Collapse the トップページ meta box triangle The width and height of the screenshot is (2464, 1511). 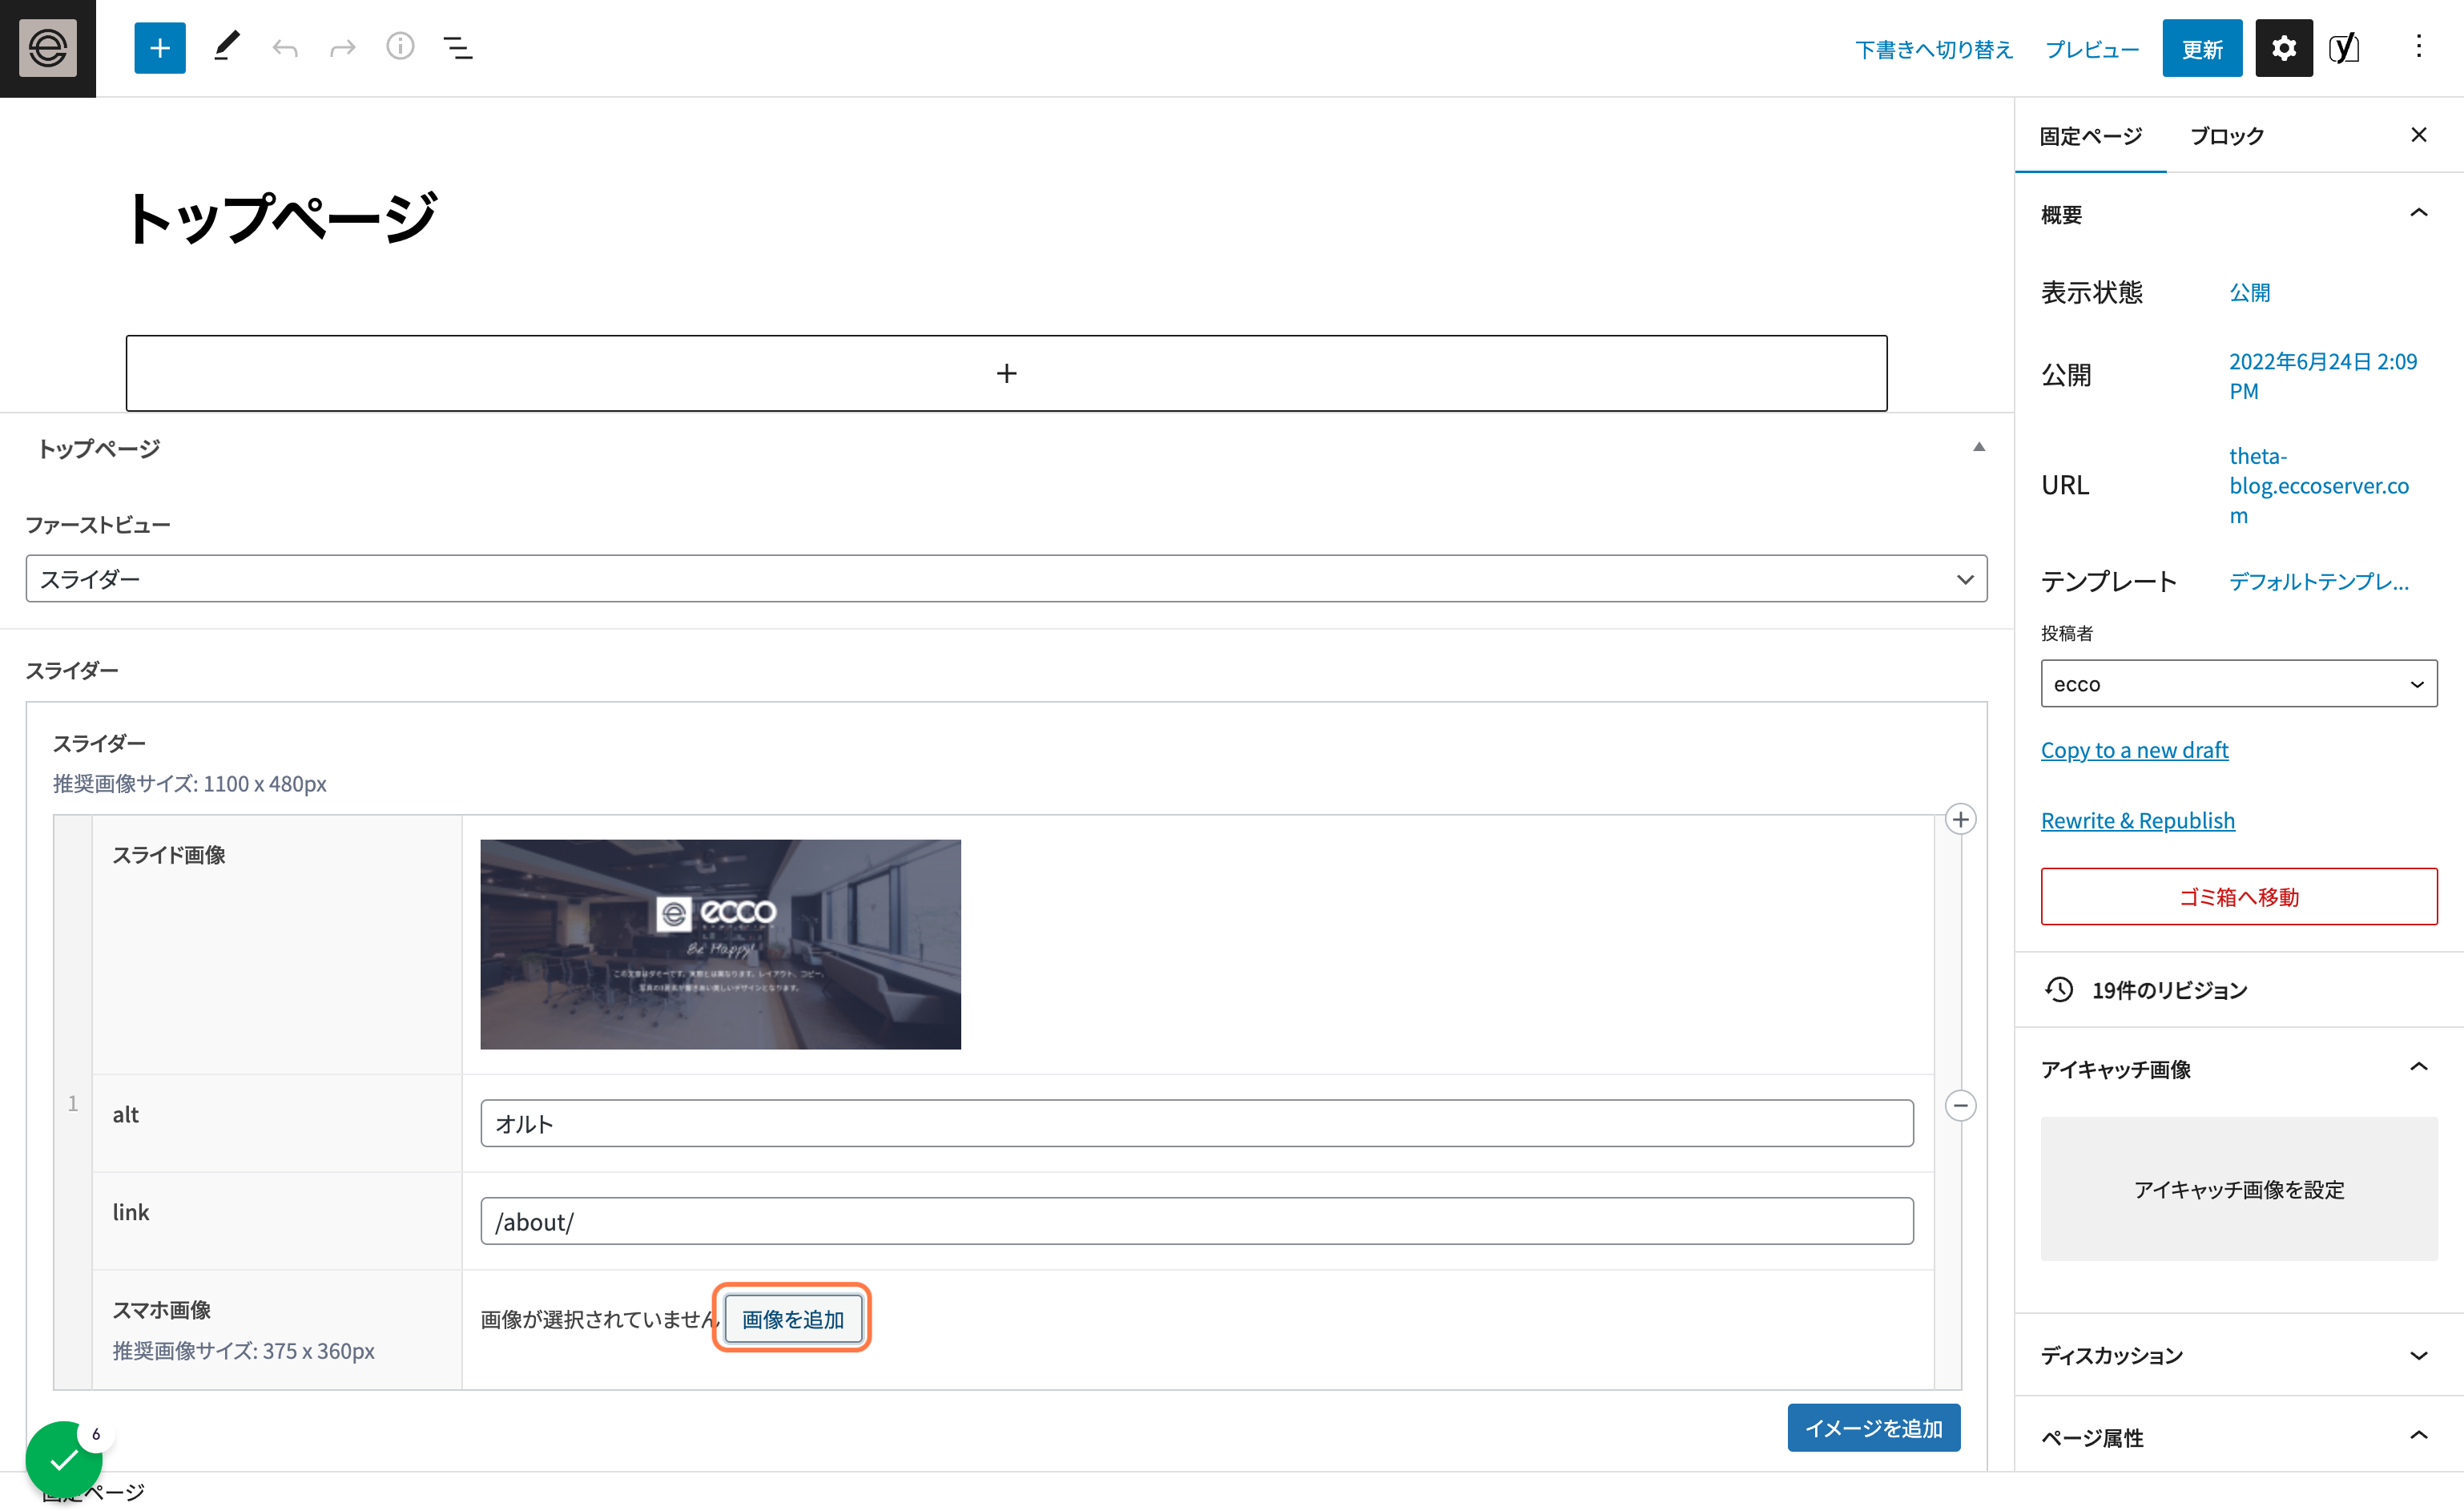[1978, 448]
